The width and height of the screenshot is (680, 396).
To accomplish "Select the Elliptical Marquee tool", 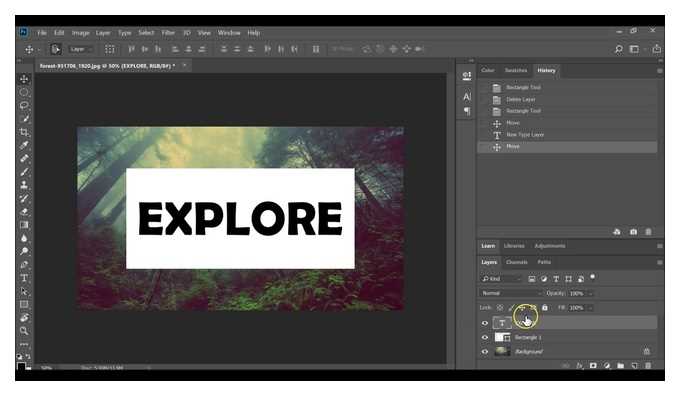I will pos(24,92).
